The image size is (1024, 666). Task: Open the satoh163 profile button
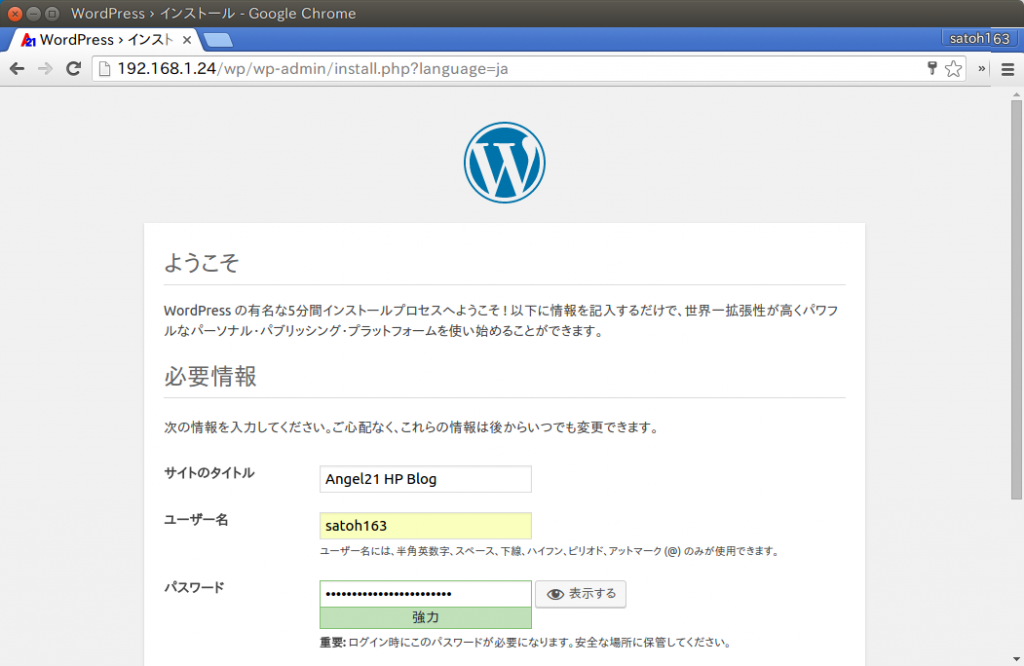[979, 39]
